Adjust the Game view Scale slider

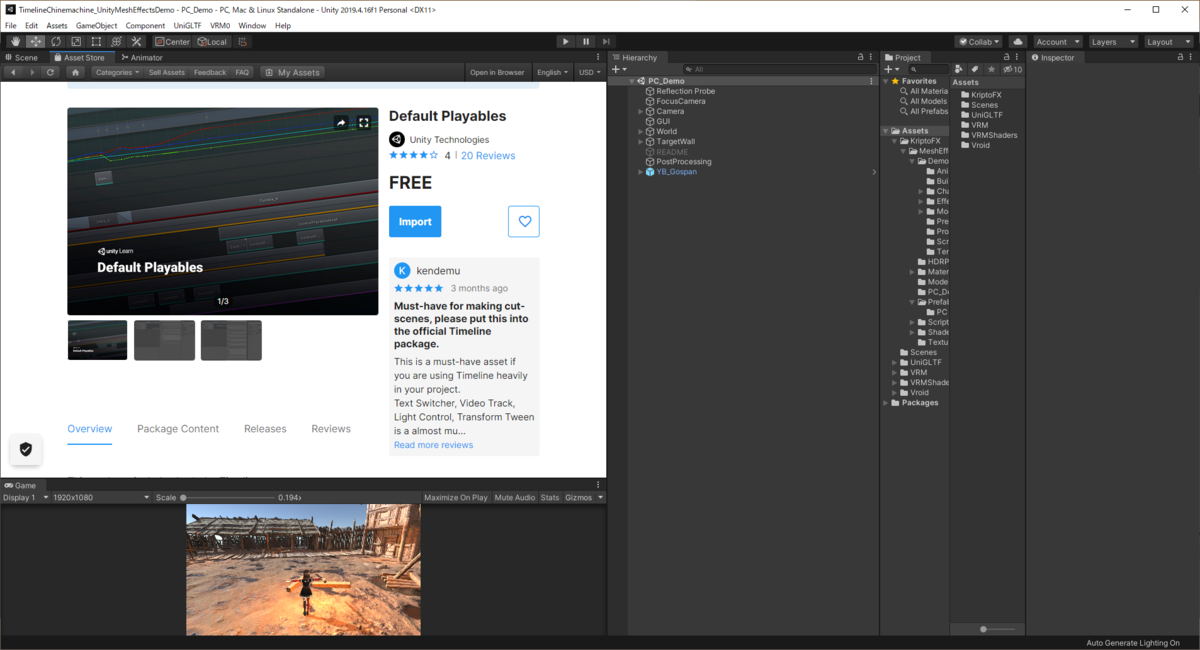tap(228, 497)
